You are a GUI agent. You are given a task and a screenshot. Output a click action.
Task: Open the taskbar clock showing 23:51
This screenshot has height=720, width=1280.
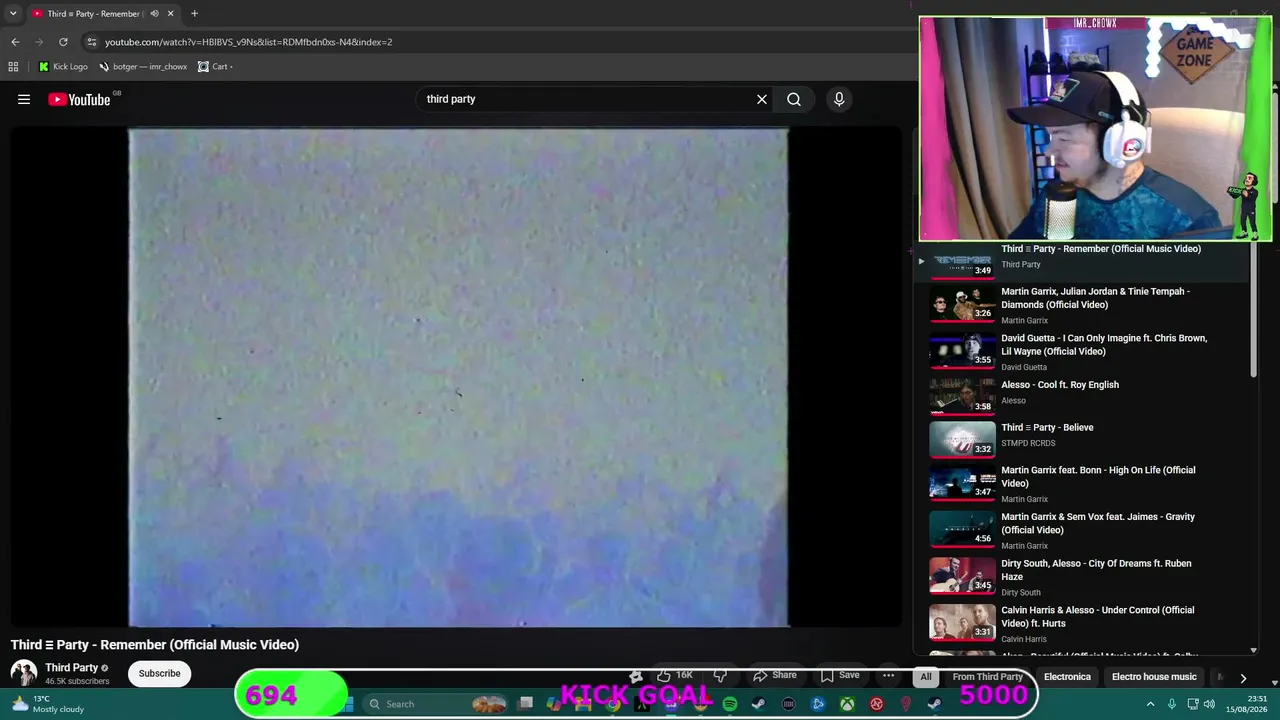point(1248,704)
